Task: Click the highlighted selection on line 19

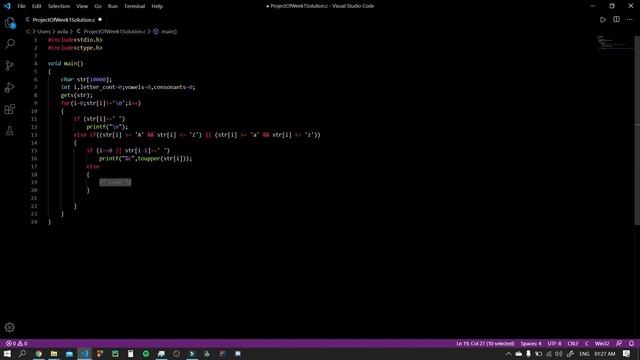Action: pos(115,182)
